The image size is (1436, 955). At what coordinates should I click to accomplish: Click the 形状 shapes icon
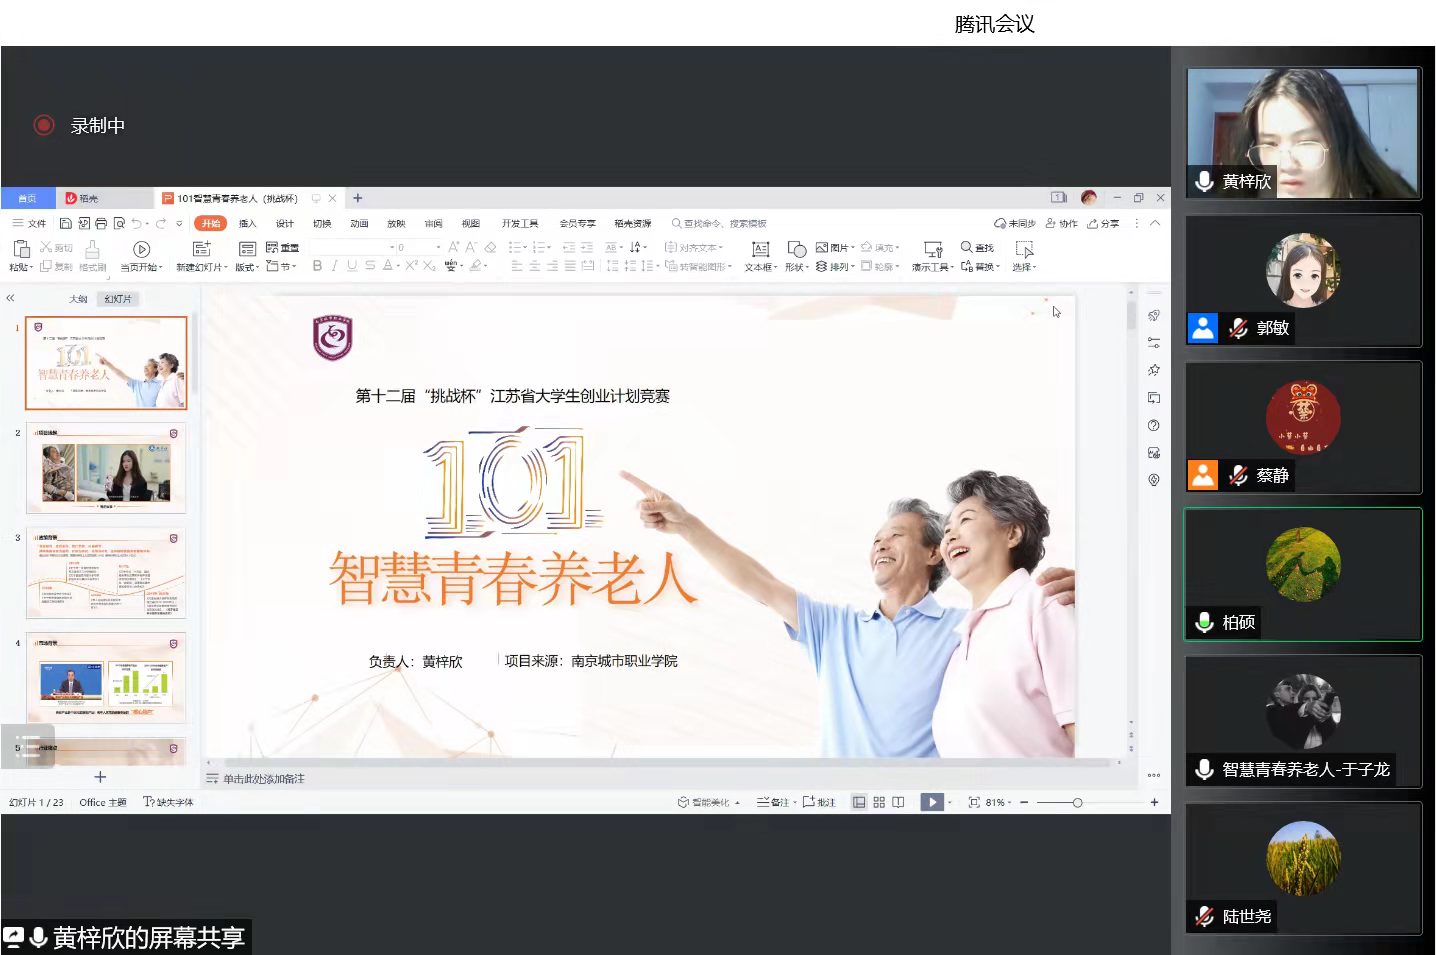(796, 249)
